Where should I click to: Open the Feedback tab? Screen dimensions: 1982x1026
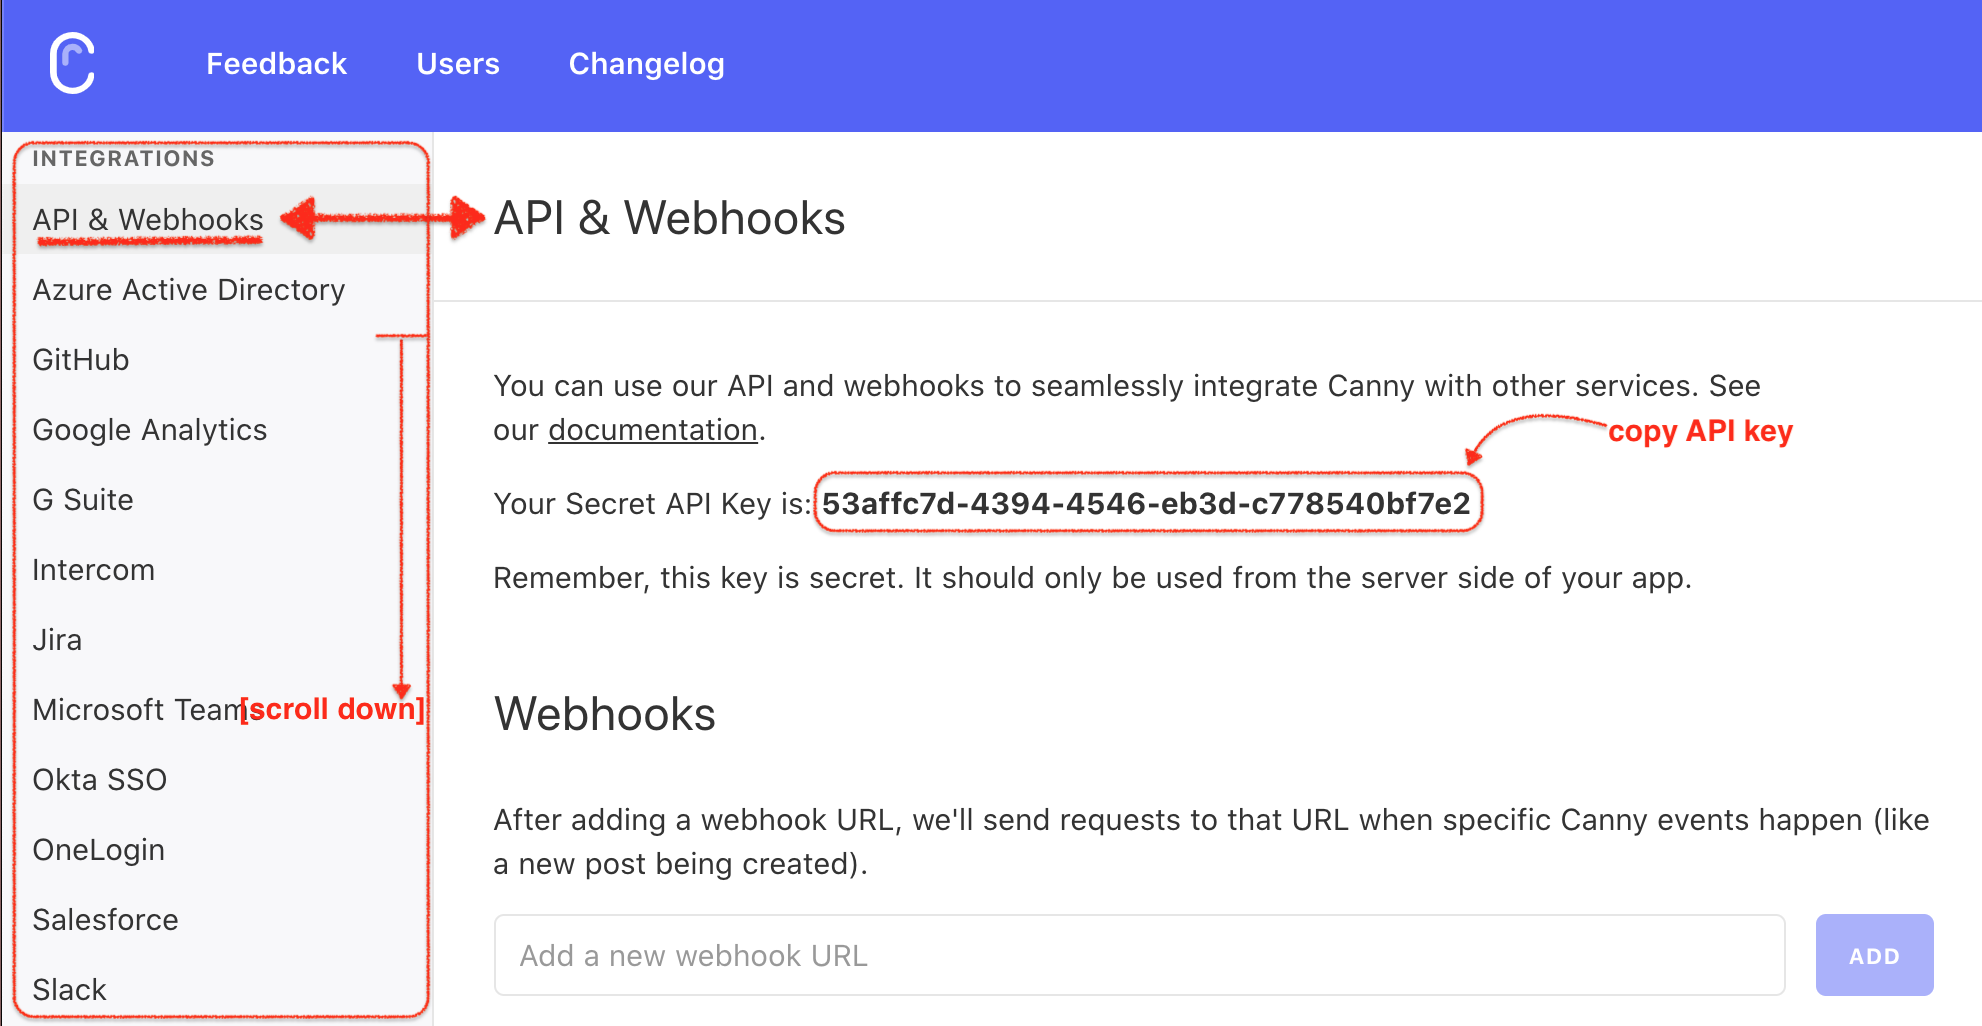pos(276,64)
